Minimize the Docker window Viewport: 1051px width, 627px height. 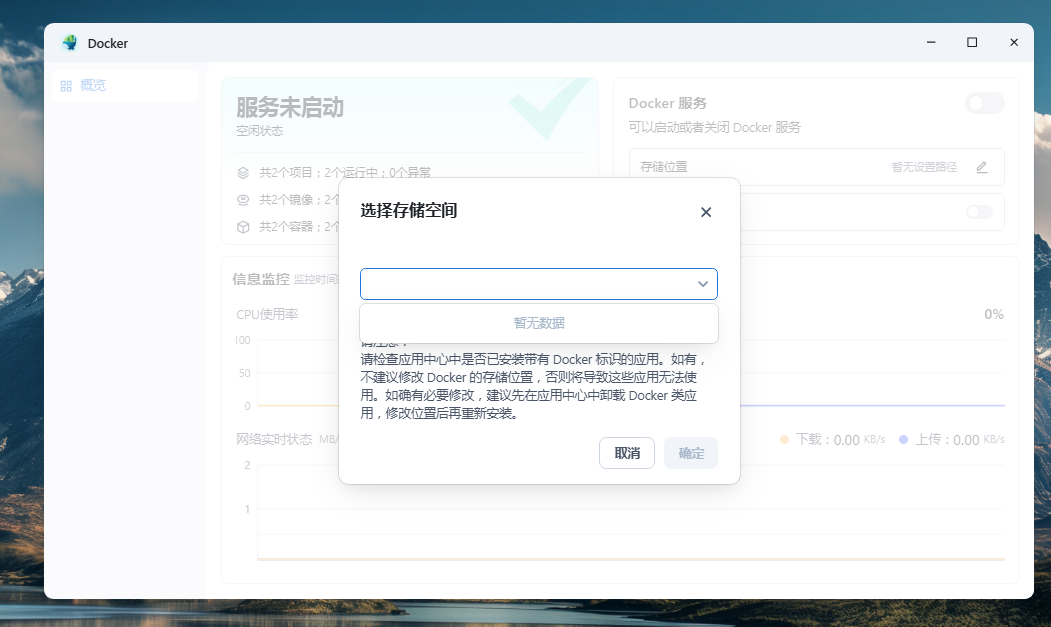click(x=931, y=42)
